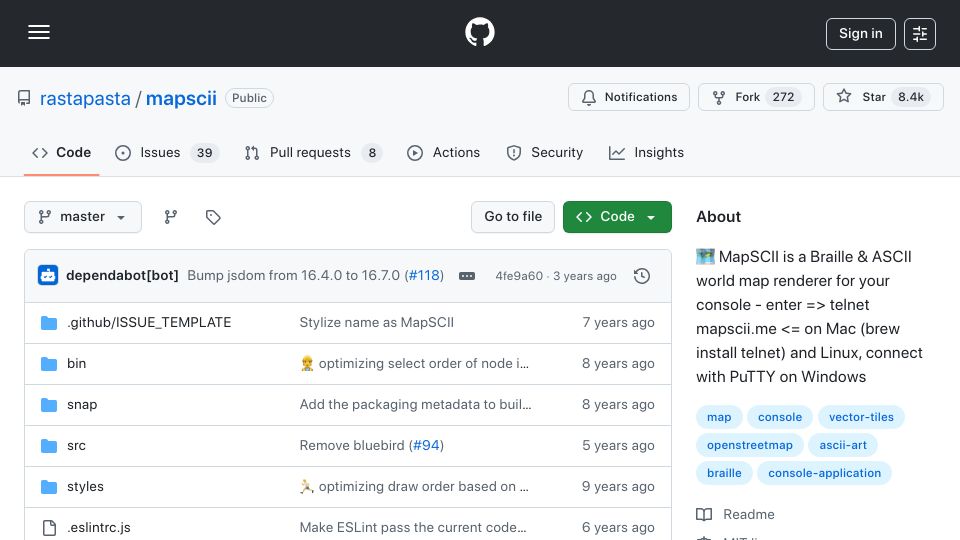View tags via the tag icon
Viewport: 960px width, 540px height.
pos(213,217)
